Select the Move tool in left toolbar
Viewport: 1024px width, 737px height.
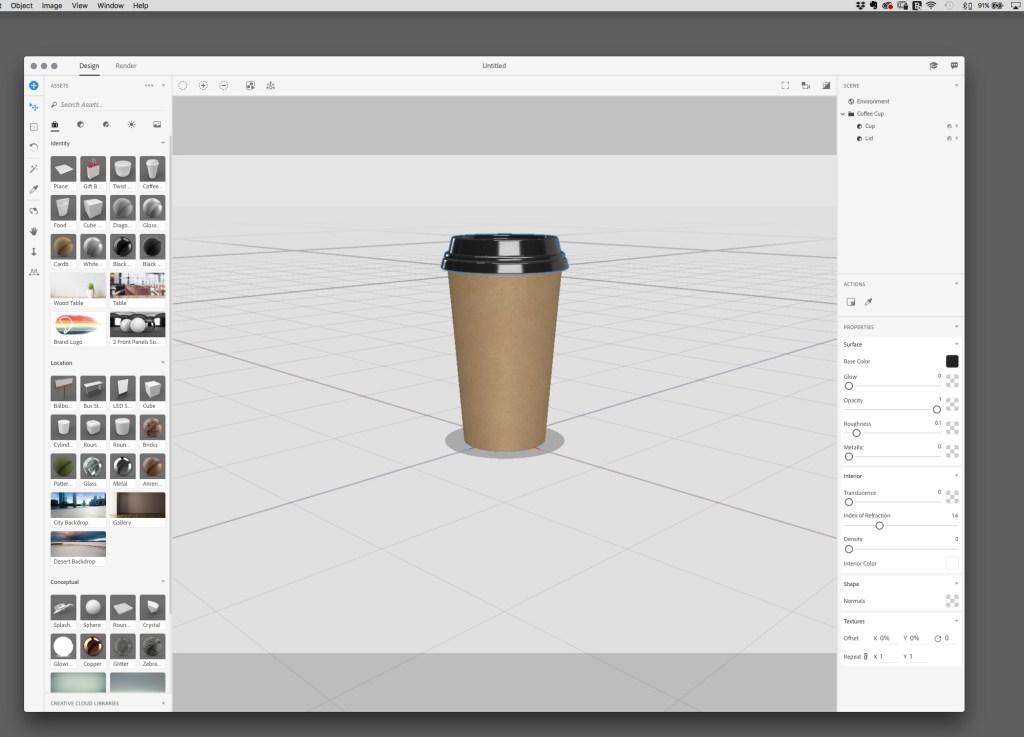(x=33, y=105)
